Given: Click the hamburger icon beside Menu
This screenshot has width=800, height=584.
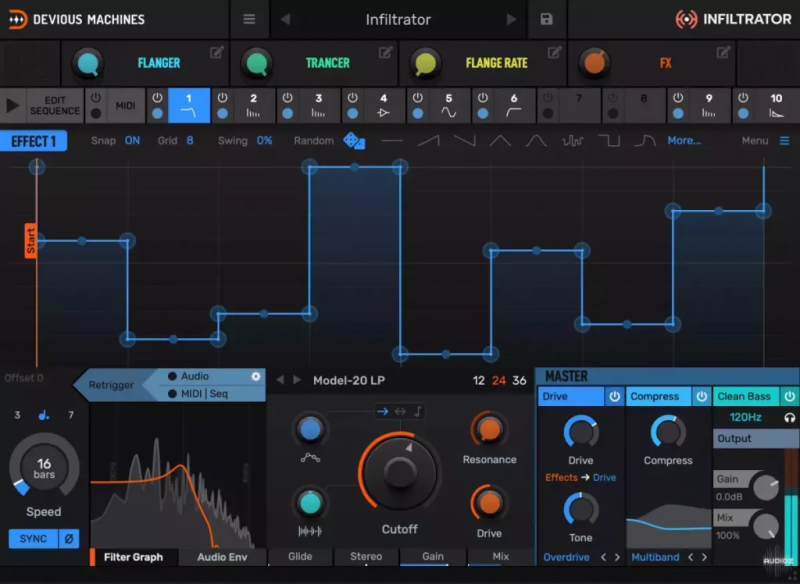Looking at the screenshot, I should tap(783, 141).
